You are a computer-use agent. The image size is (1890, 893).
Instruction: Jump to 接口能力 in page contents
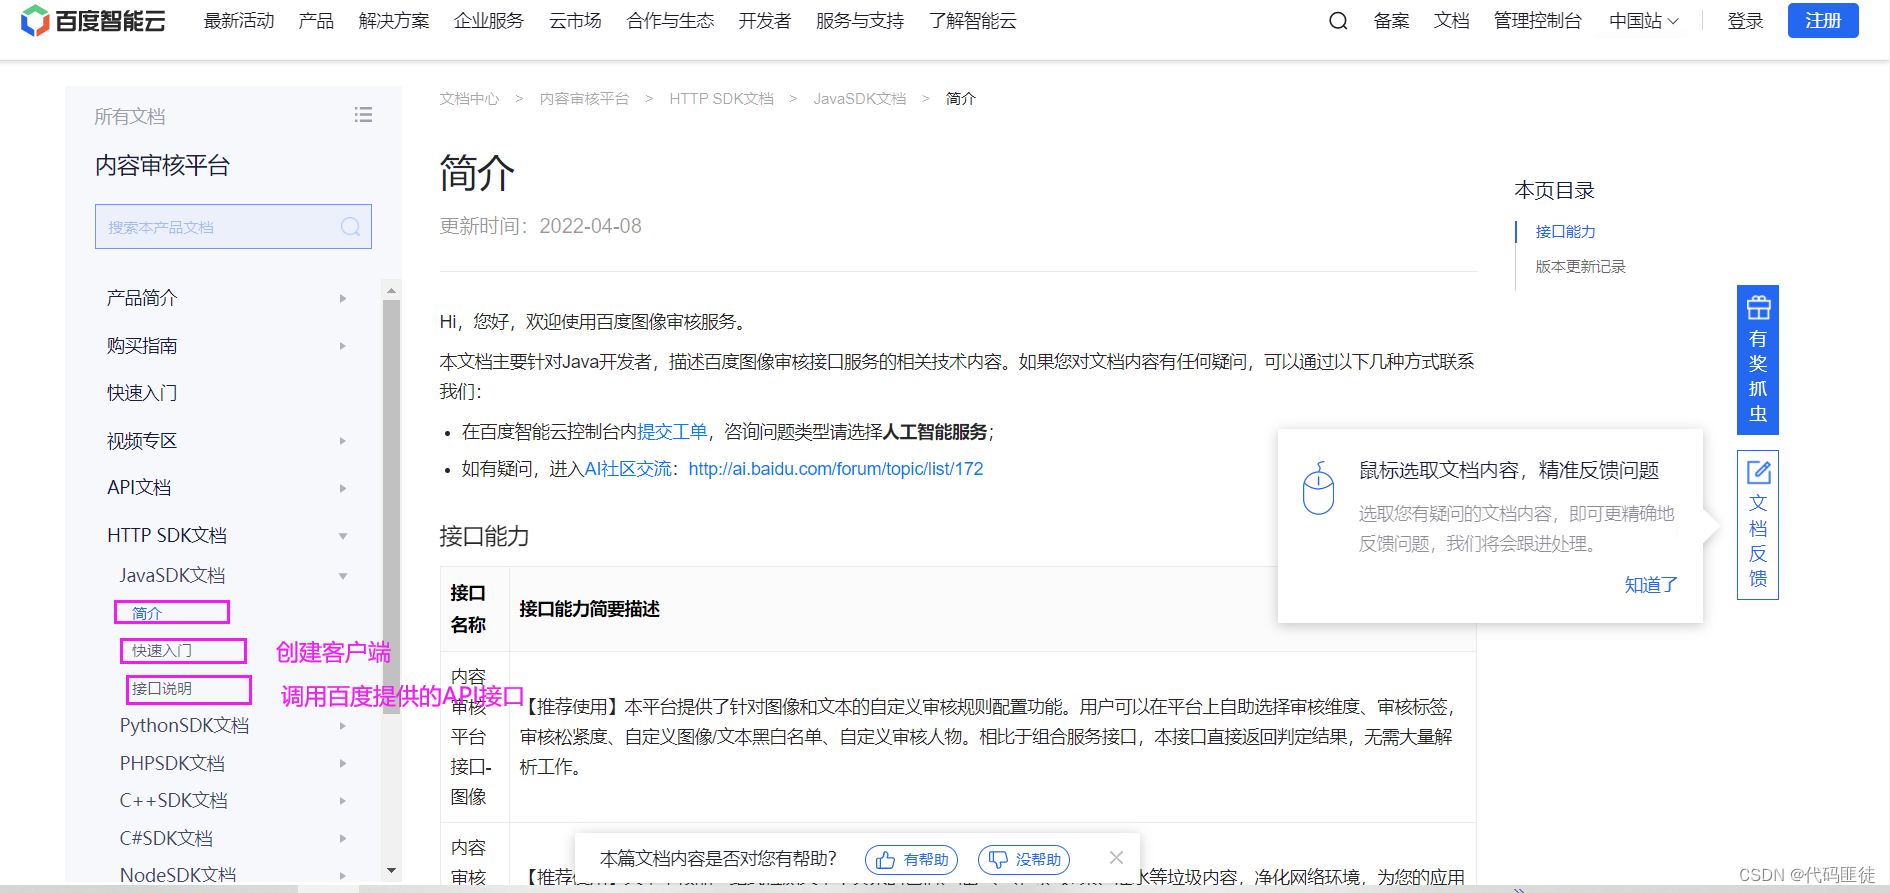coord(1566,232)
